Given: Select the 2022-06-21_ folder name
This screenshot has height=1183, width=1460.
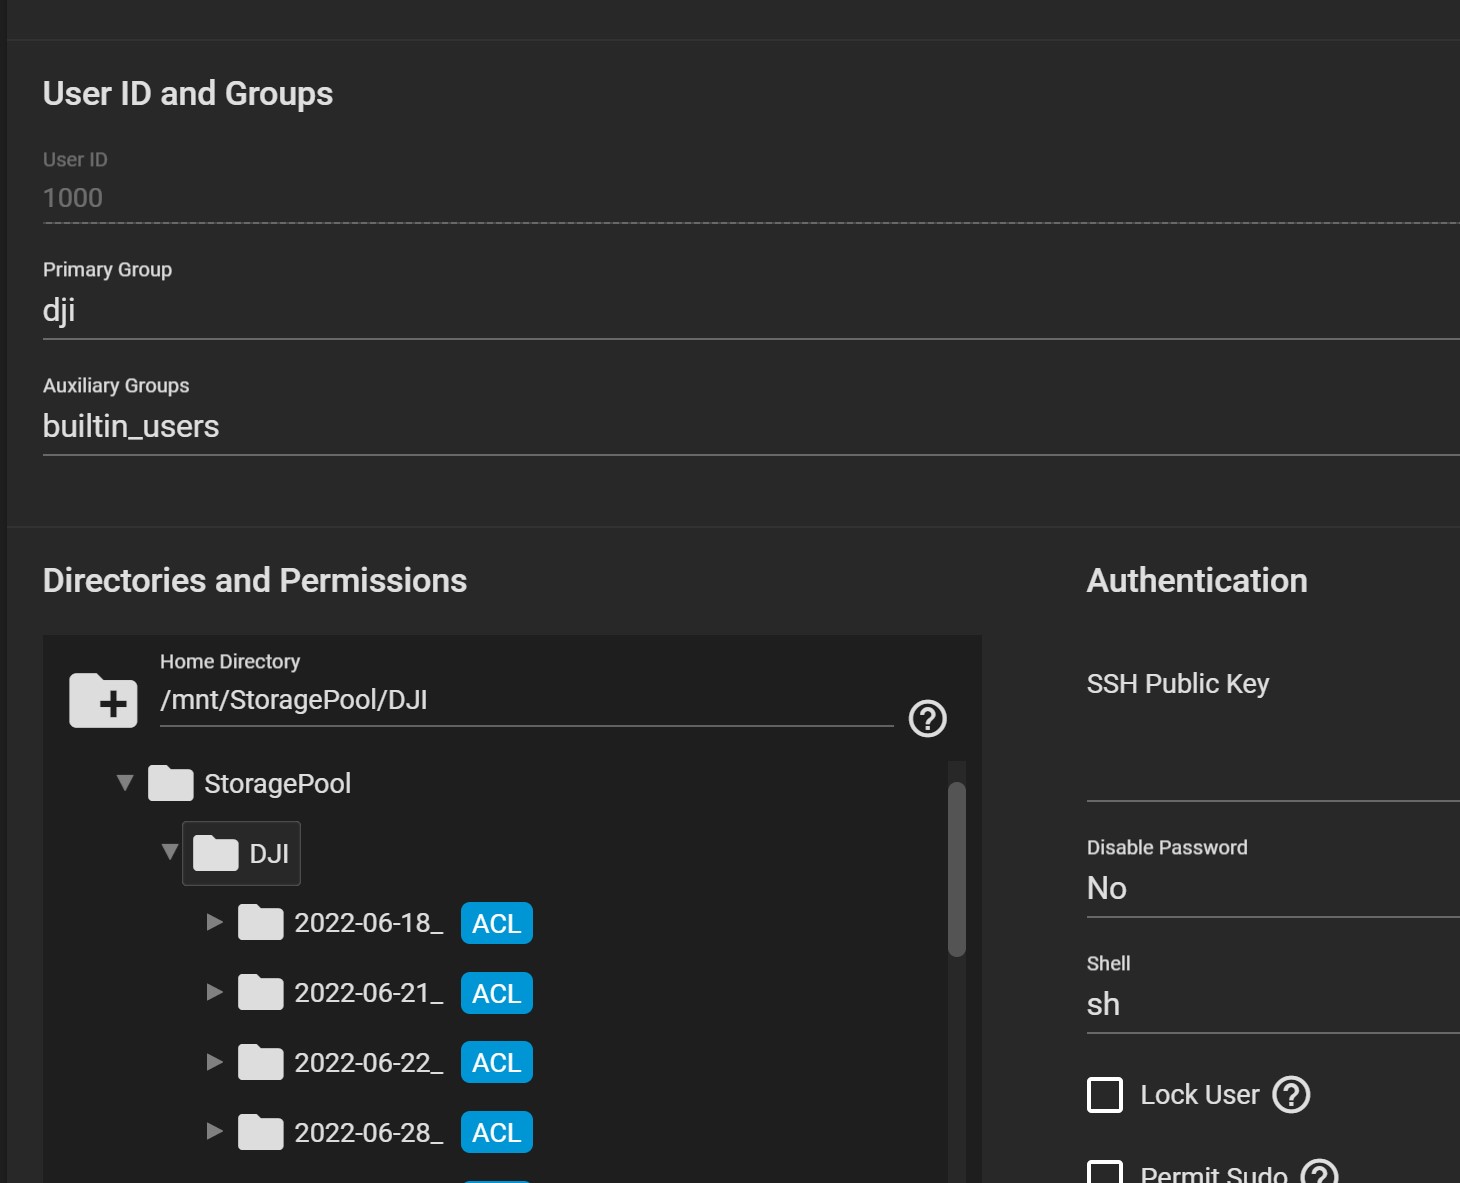Looking at the screenshot, I should click(368, 993).
